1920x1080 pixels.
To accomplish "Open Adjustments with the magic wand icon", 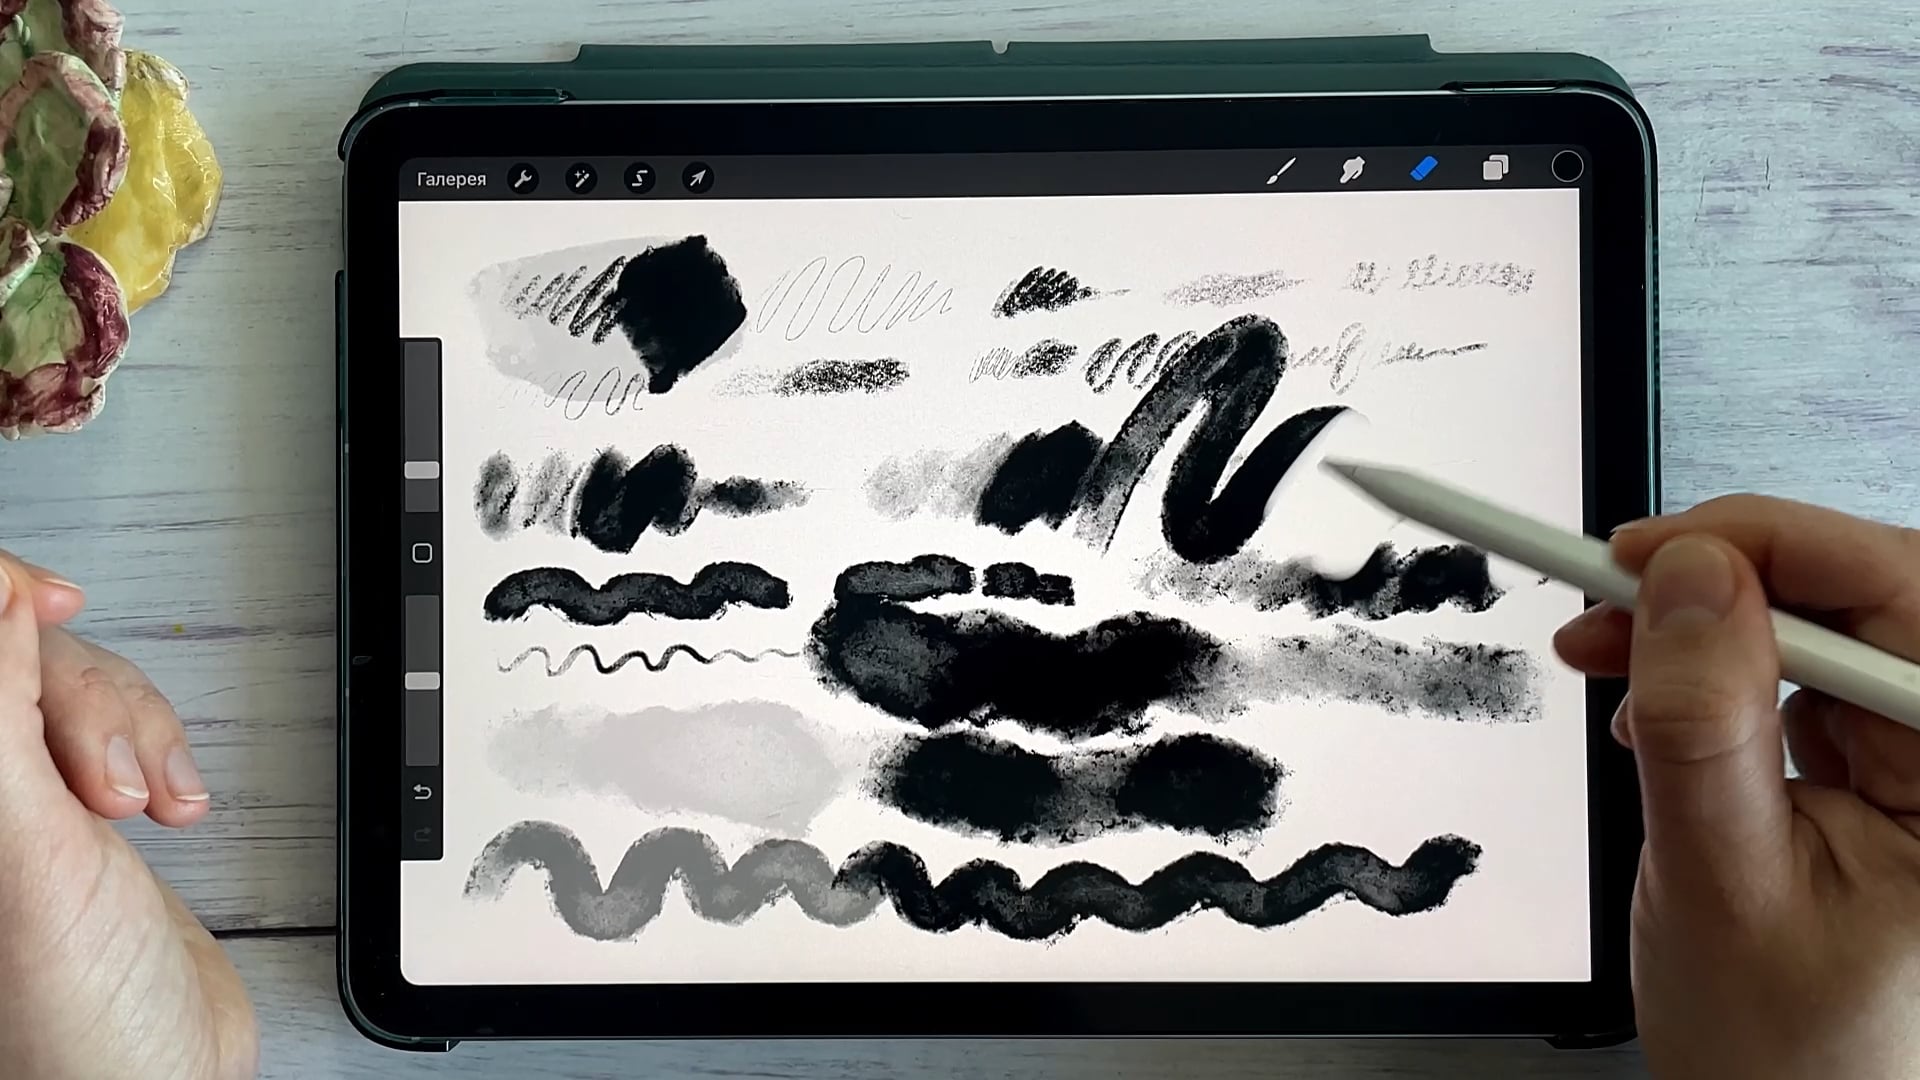I will [581, 178].
